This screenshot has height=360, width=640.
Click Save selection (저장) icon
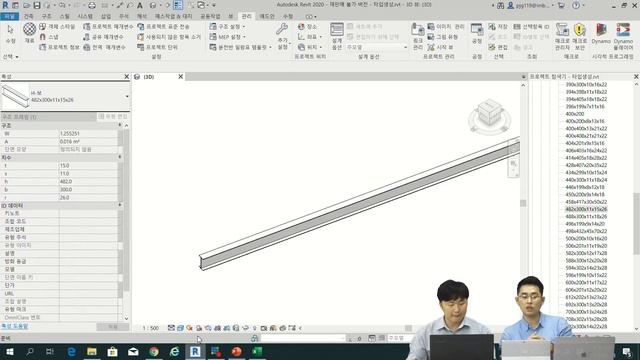coord(498,27)
